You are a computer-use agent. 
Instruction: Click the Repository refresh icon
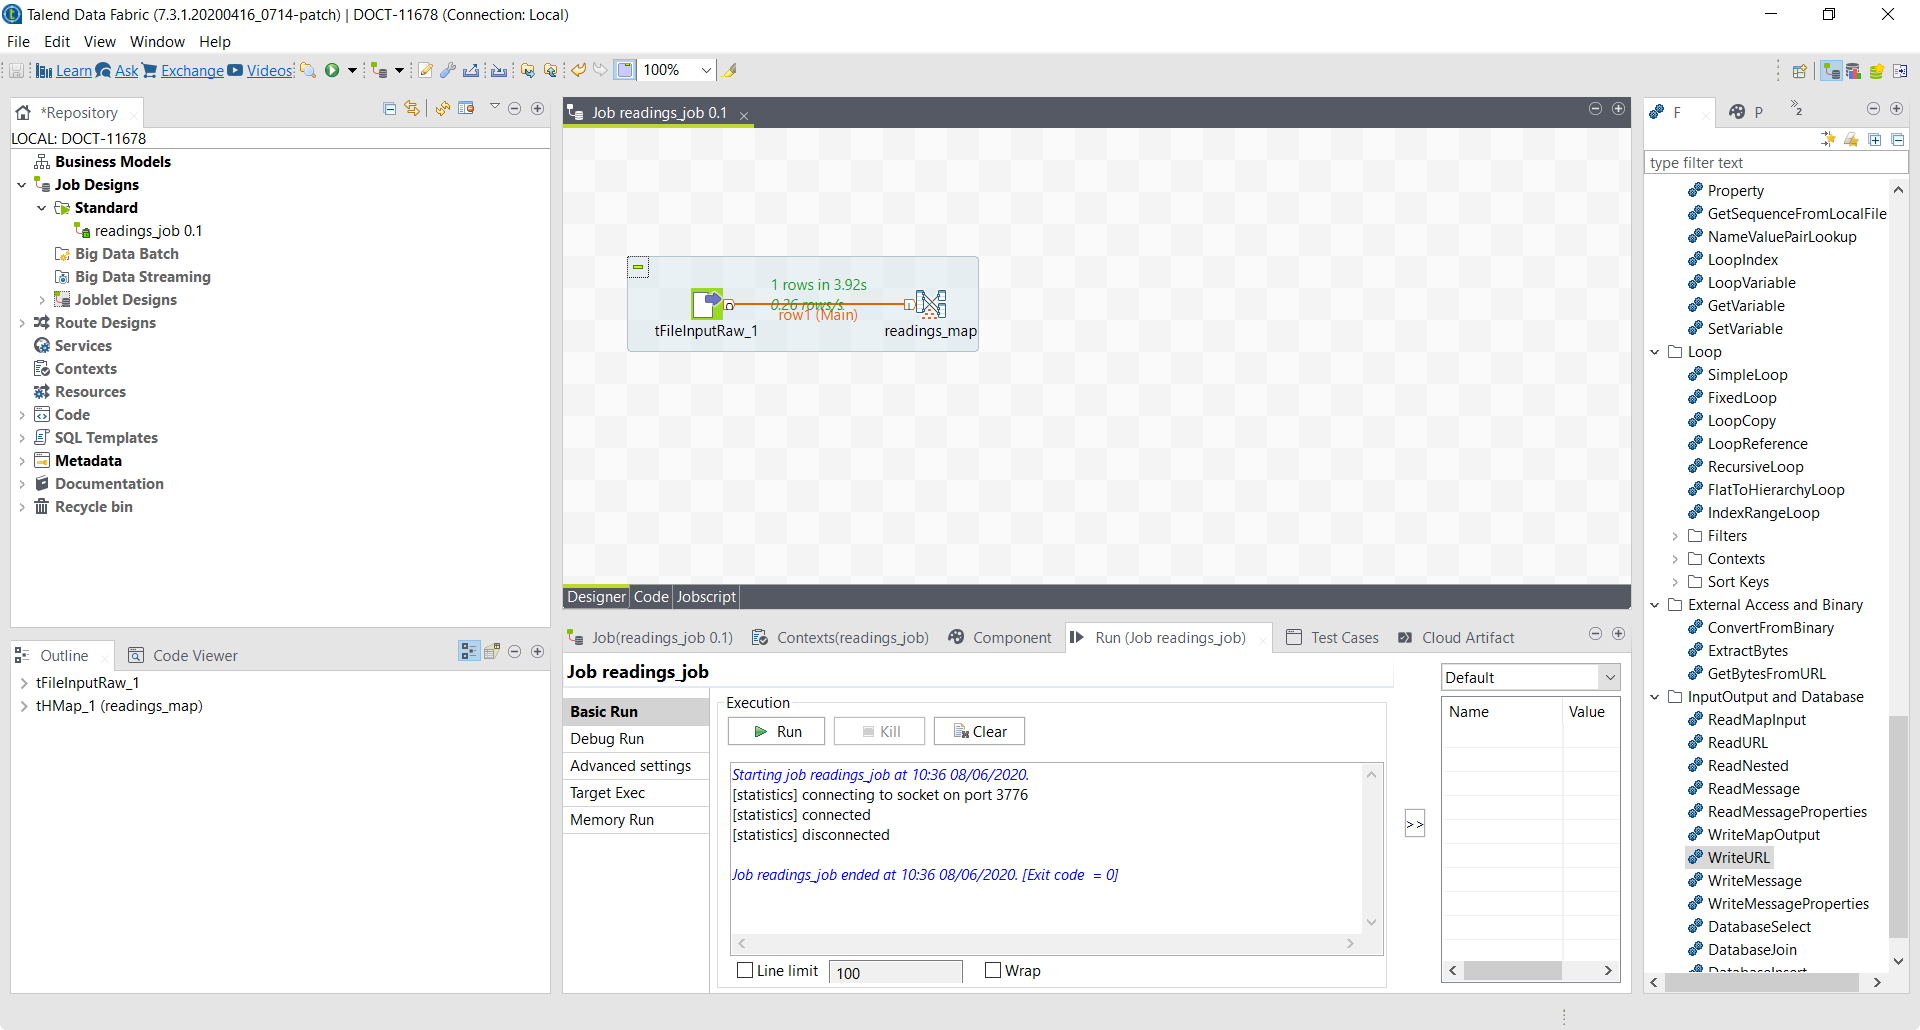pos(442,109)
